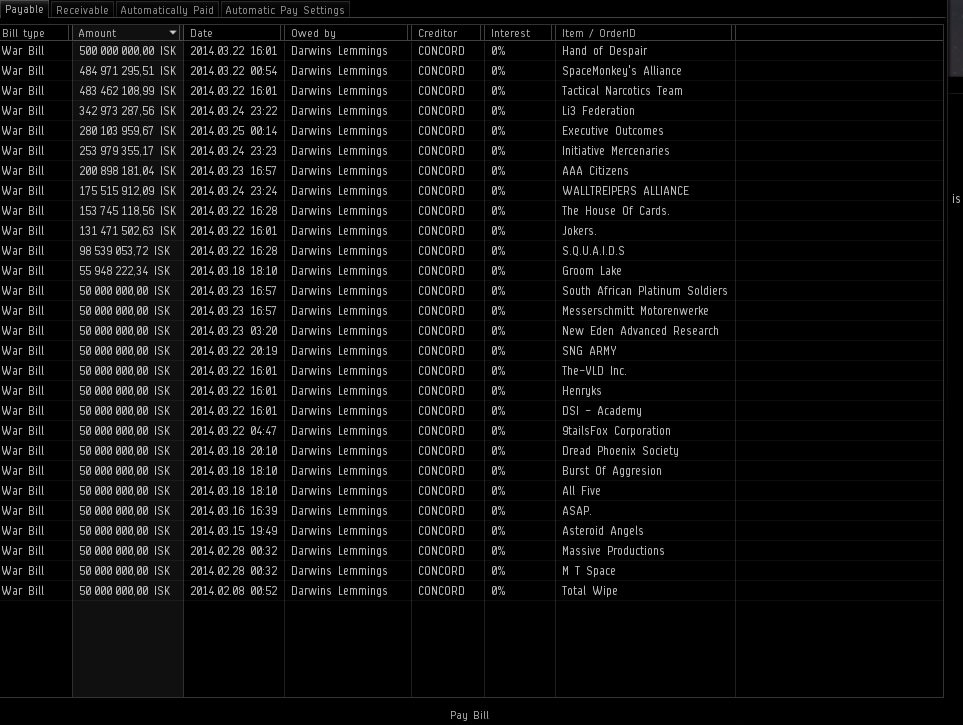Select 9tailsFox Corporation bill row
Viewport: 963px width, 725px height.
(472, 431)
